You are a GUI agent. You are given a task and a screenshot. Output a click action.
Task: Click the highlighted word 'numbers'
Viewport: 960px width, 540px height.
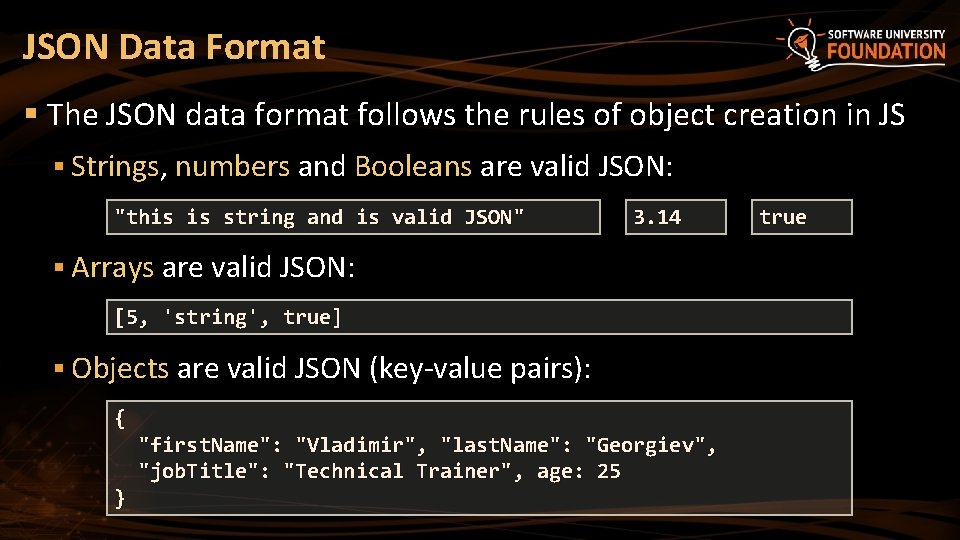tap(232, 166)
